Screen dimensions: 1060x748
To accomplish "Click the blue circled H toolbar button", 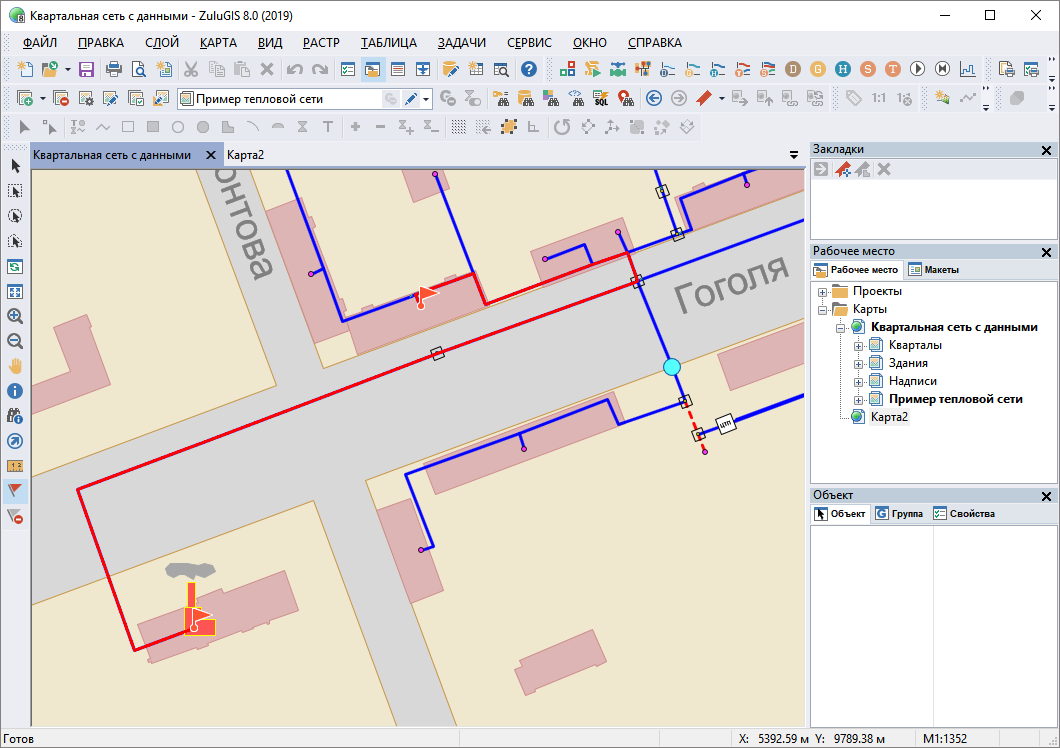I will [x=843, y=69].
